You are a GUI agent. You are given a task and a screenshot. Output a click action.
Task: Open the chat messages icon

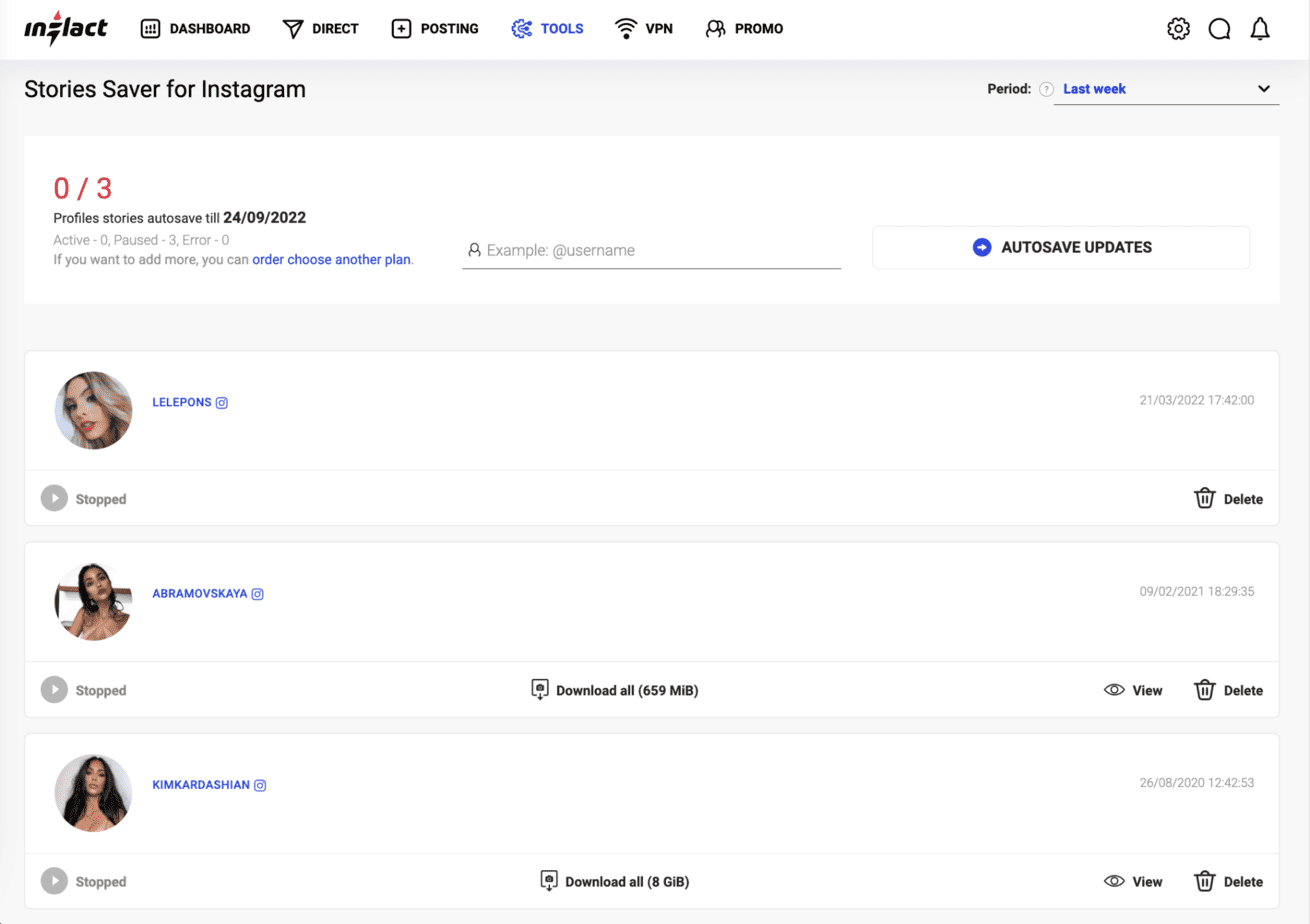(x=1219, y=29)
